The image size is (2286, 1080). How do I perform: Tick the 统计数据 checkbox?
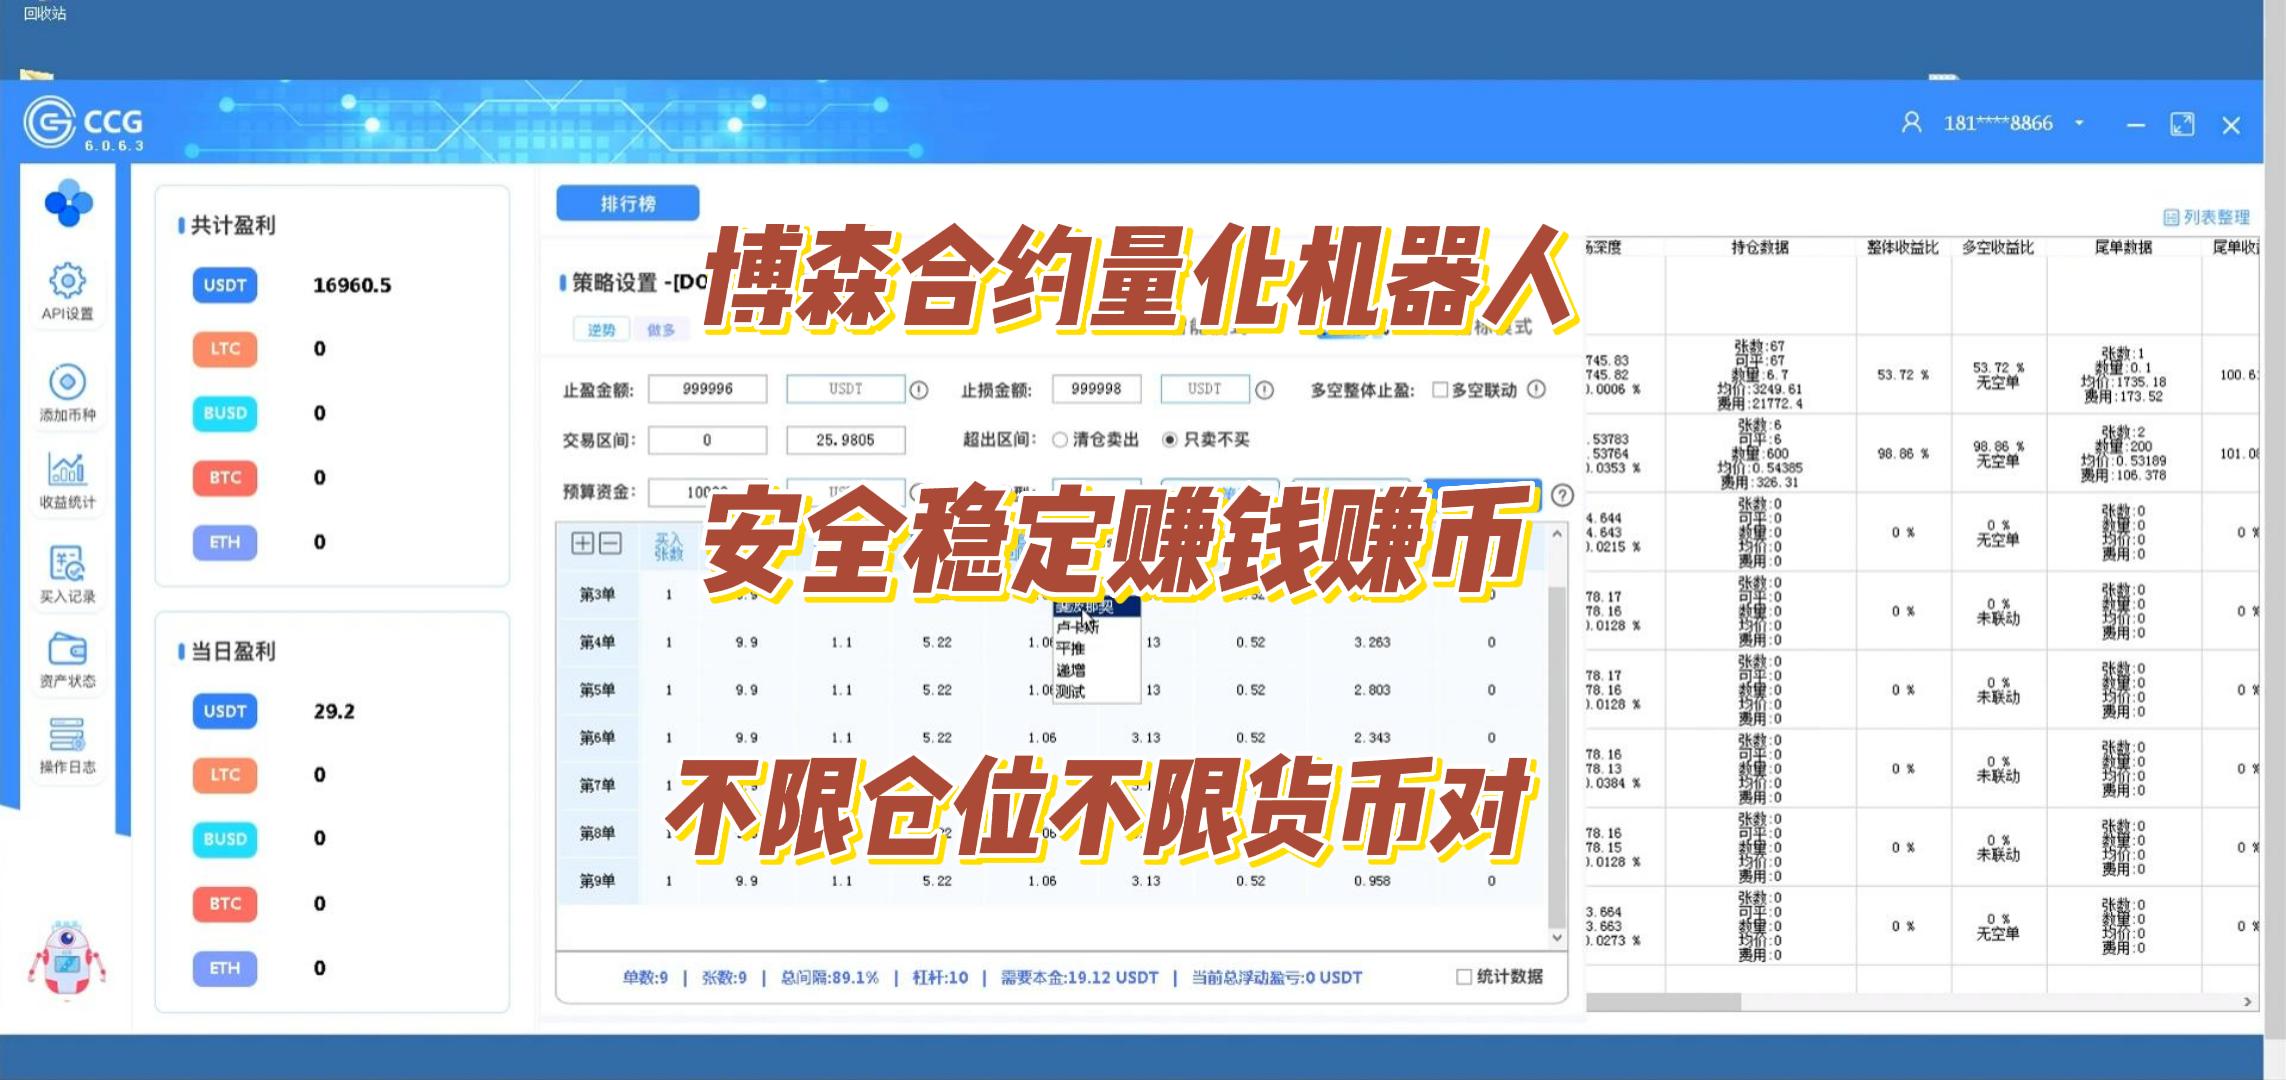click(1464, 977)
